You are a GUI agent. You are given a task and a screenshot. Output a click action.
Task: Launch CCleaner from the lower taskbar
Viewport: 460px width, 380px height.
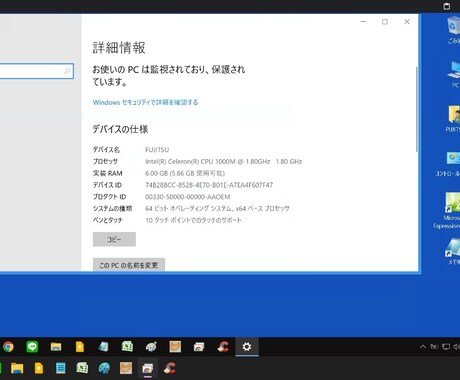pyautogui.click(x=170, y=368)
